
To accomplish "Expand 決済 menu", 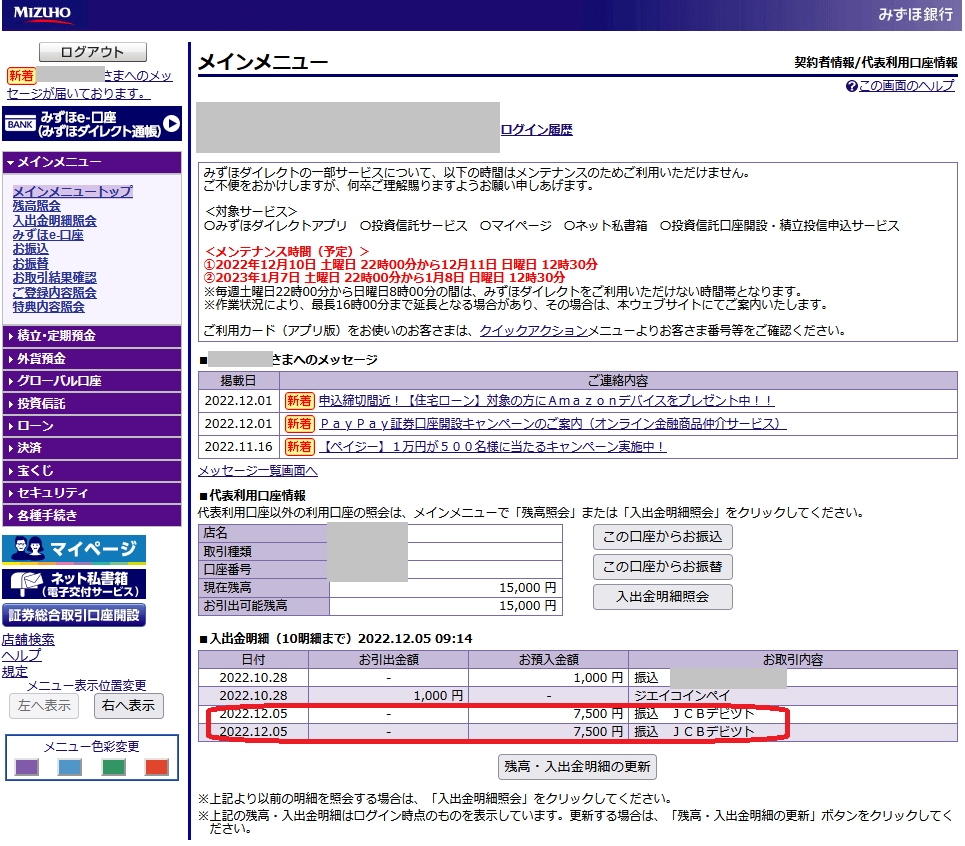I will point(92,448).
